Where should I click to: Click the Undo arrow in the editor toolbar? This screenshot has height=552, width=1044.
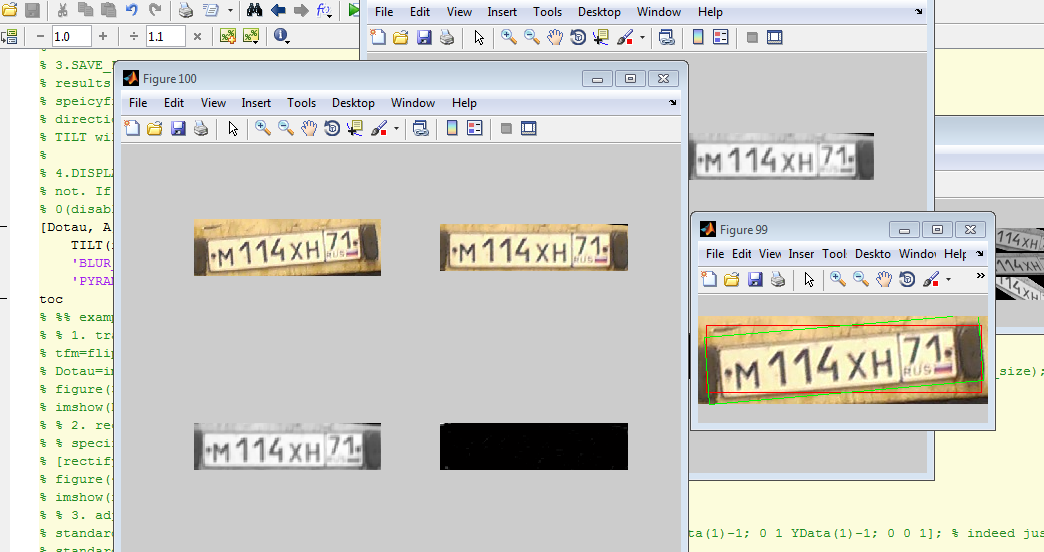[132, 10]
